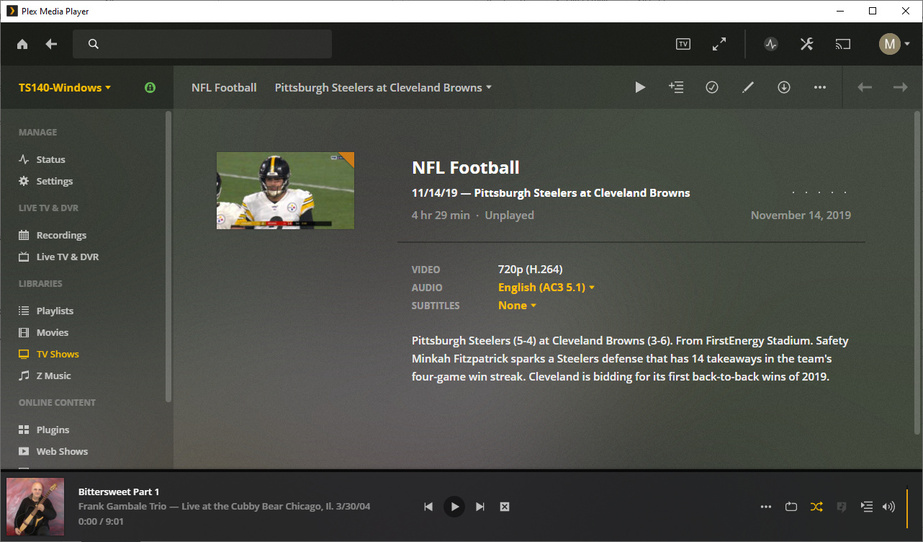This screenshot has width=923, height=542.
Task: Select the TV Shows library
Action: pos(49,354)
